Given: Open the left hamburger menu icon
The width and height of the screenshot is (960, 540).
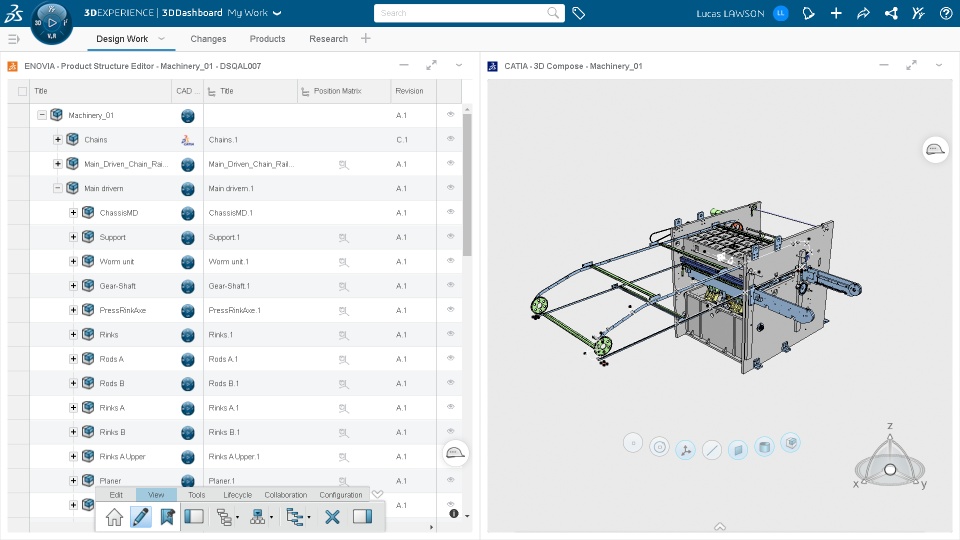Looking at the screenshot, I should [13, 39].
